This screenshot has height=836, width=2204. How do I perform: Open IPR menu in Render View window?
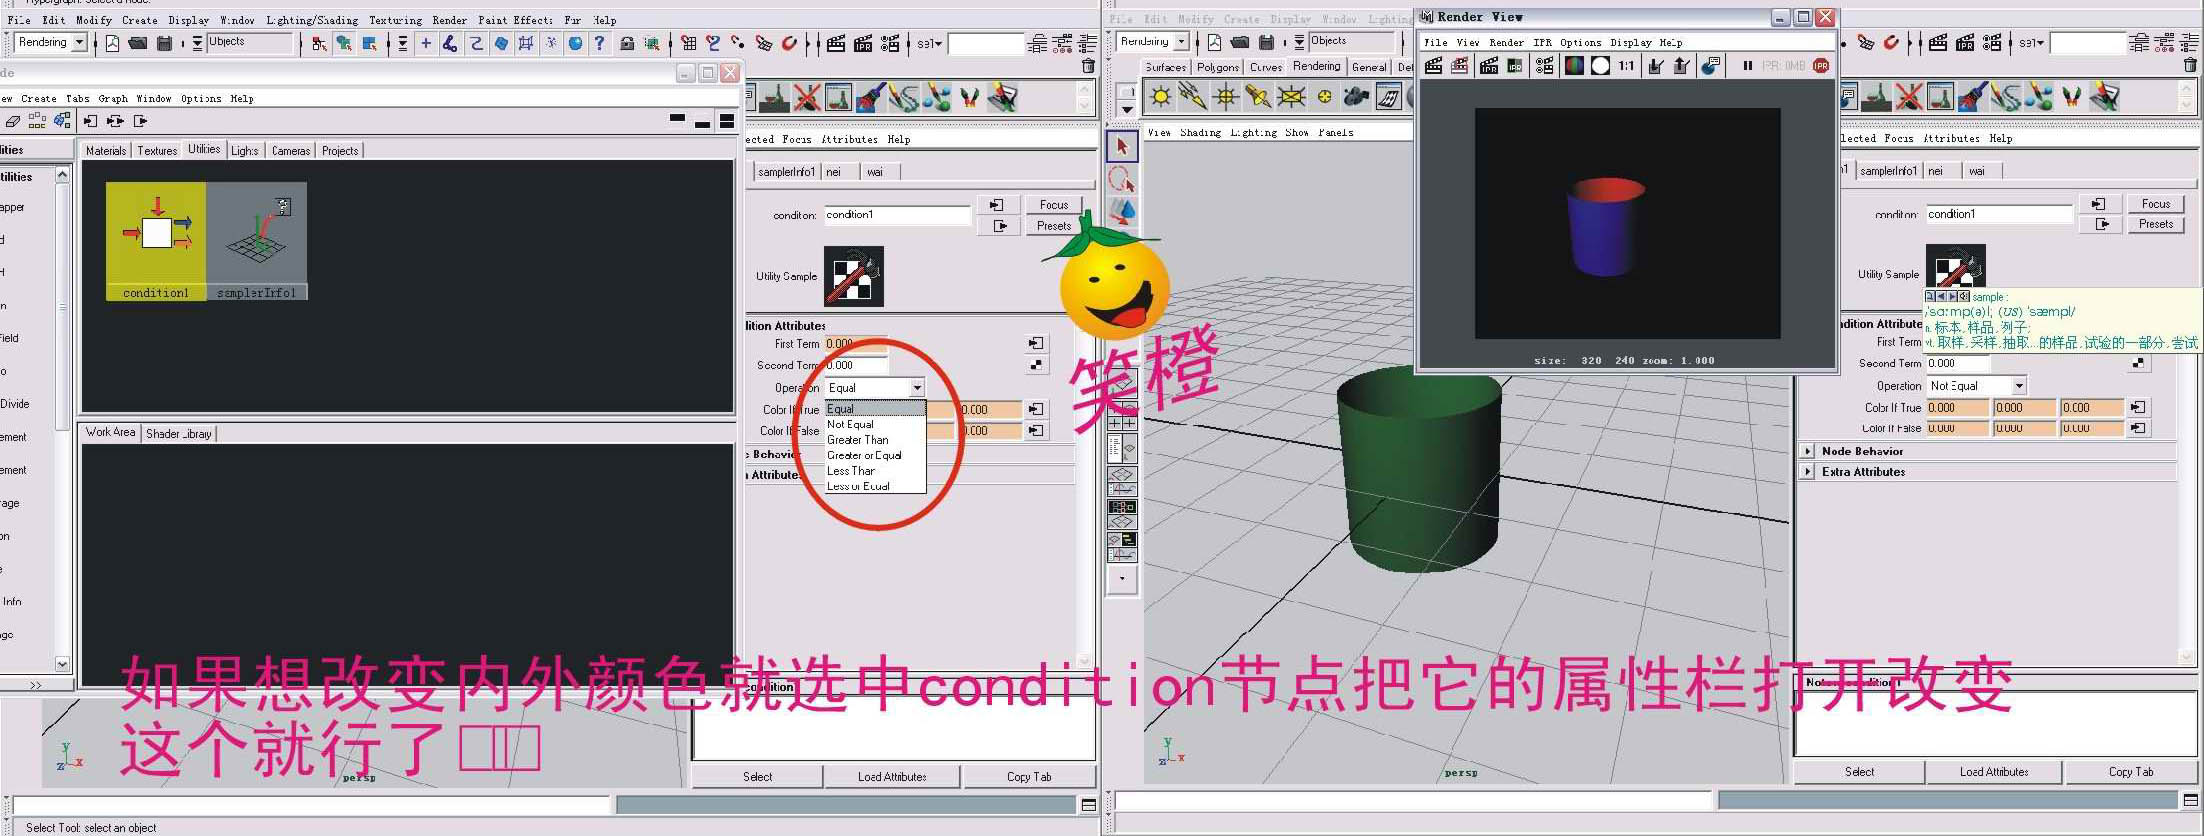tap(1542, 42)
